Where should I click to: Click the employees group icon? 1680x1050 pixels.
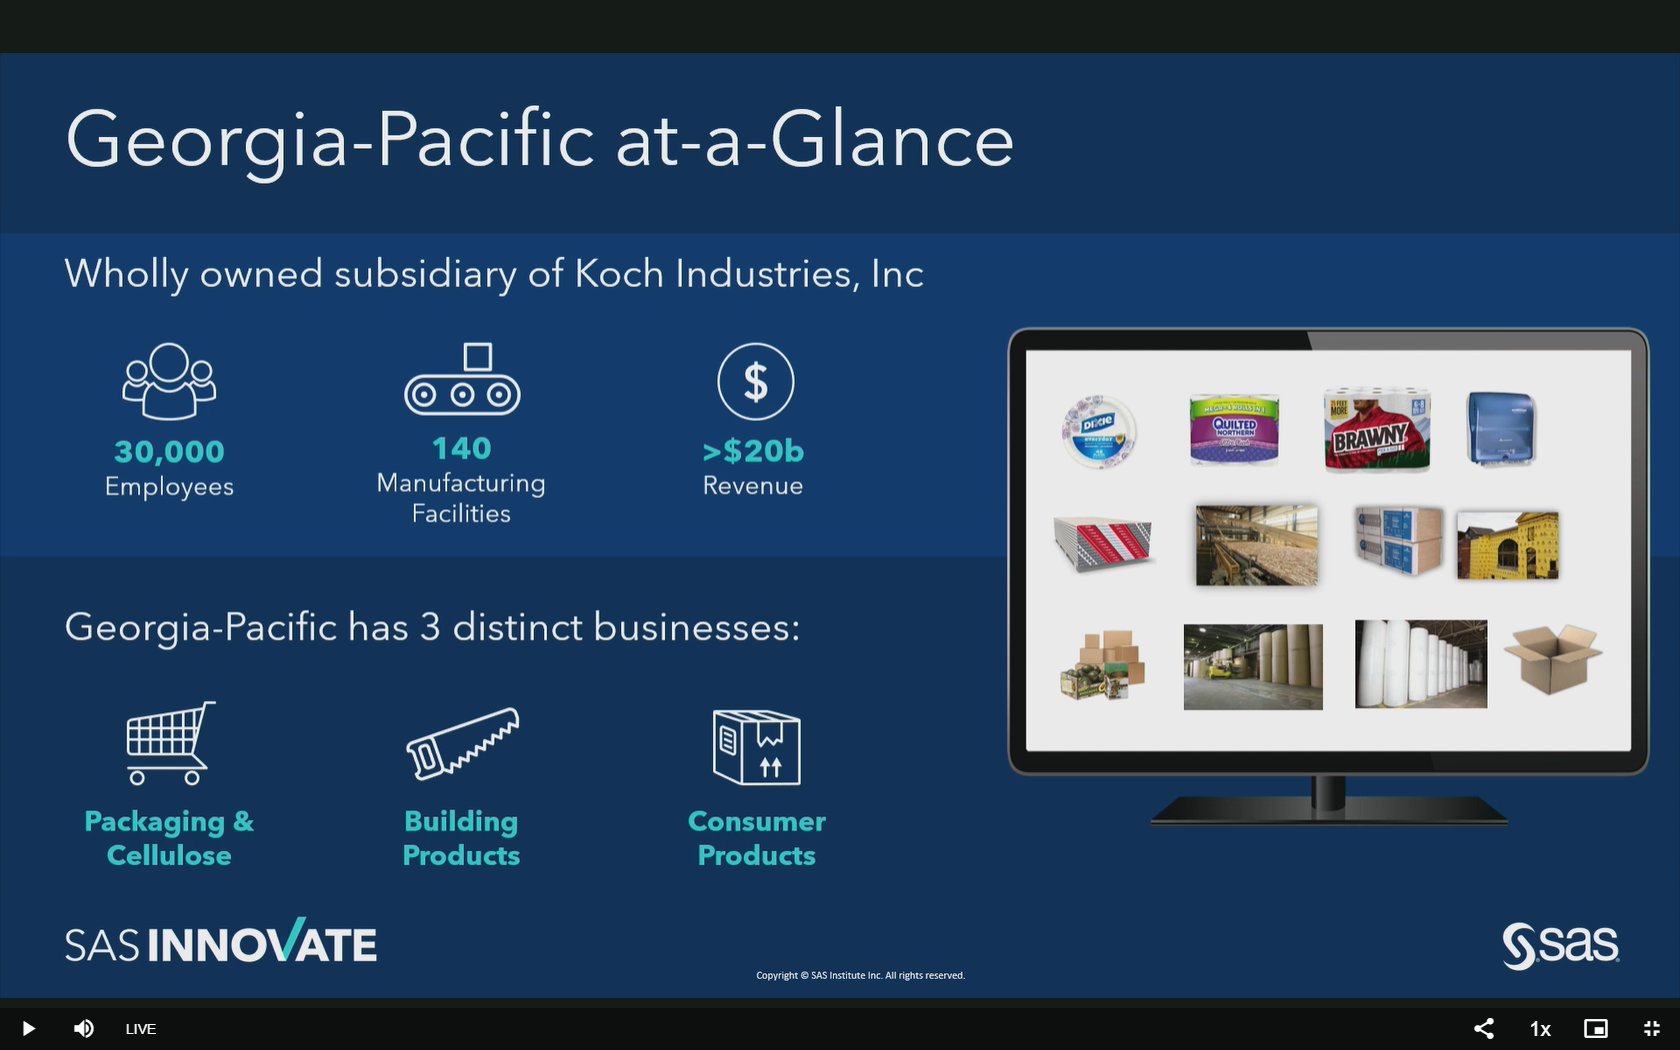click(x=169, y=381)
